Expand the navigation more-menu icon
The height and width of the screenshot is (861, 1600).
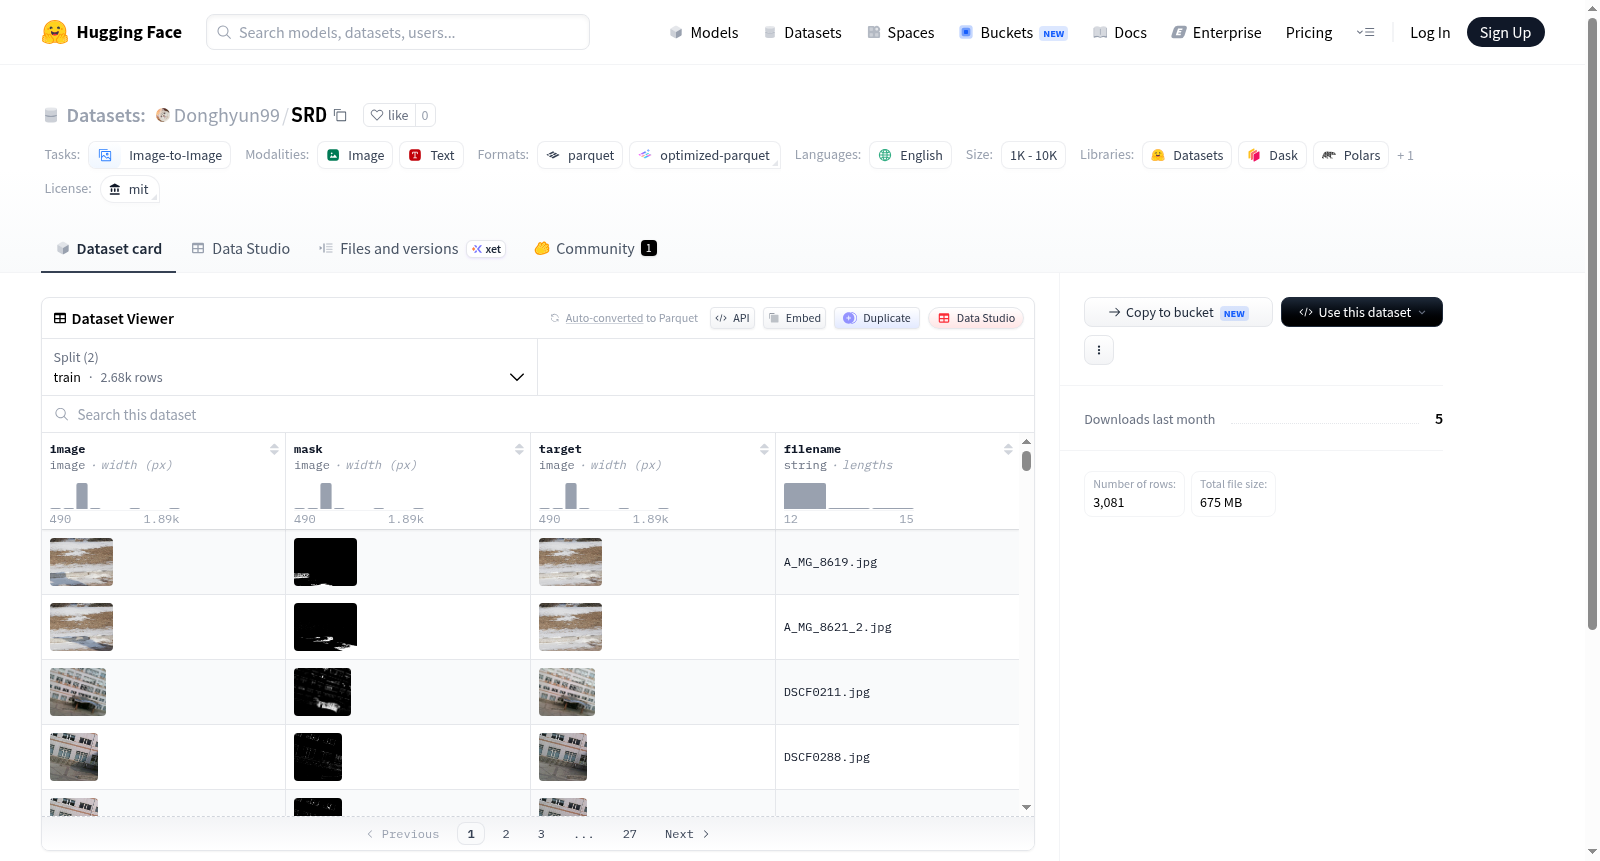click(1365, 32)
